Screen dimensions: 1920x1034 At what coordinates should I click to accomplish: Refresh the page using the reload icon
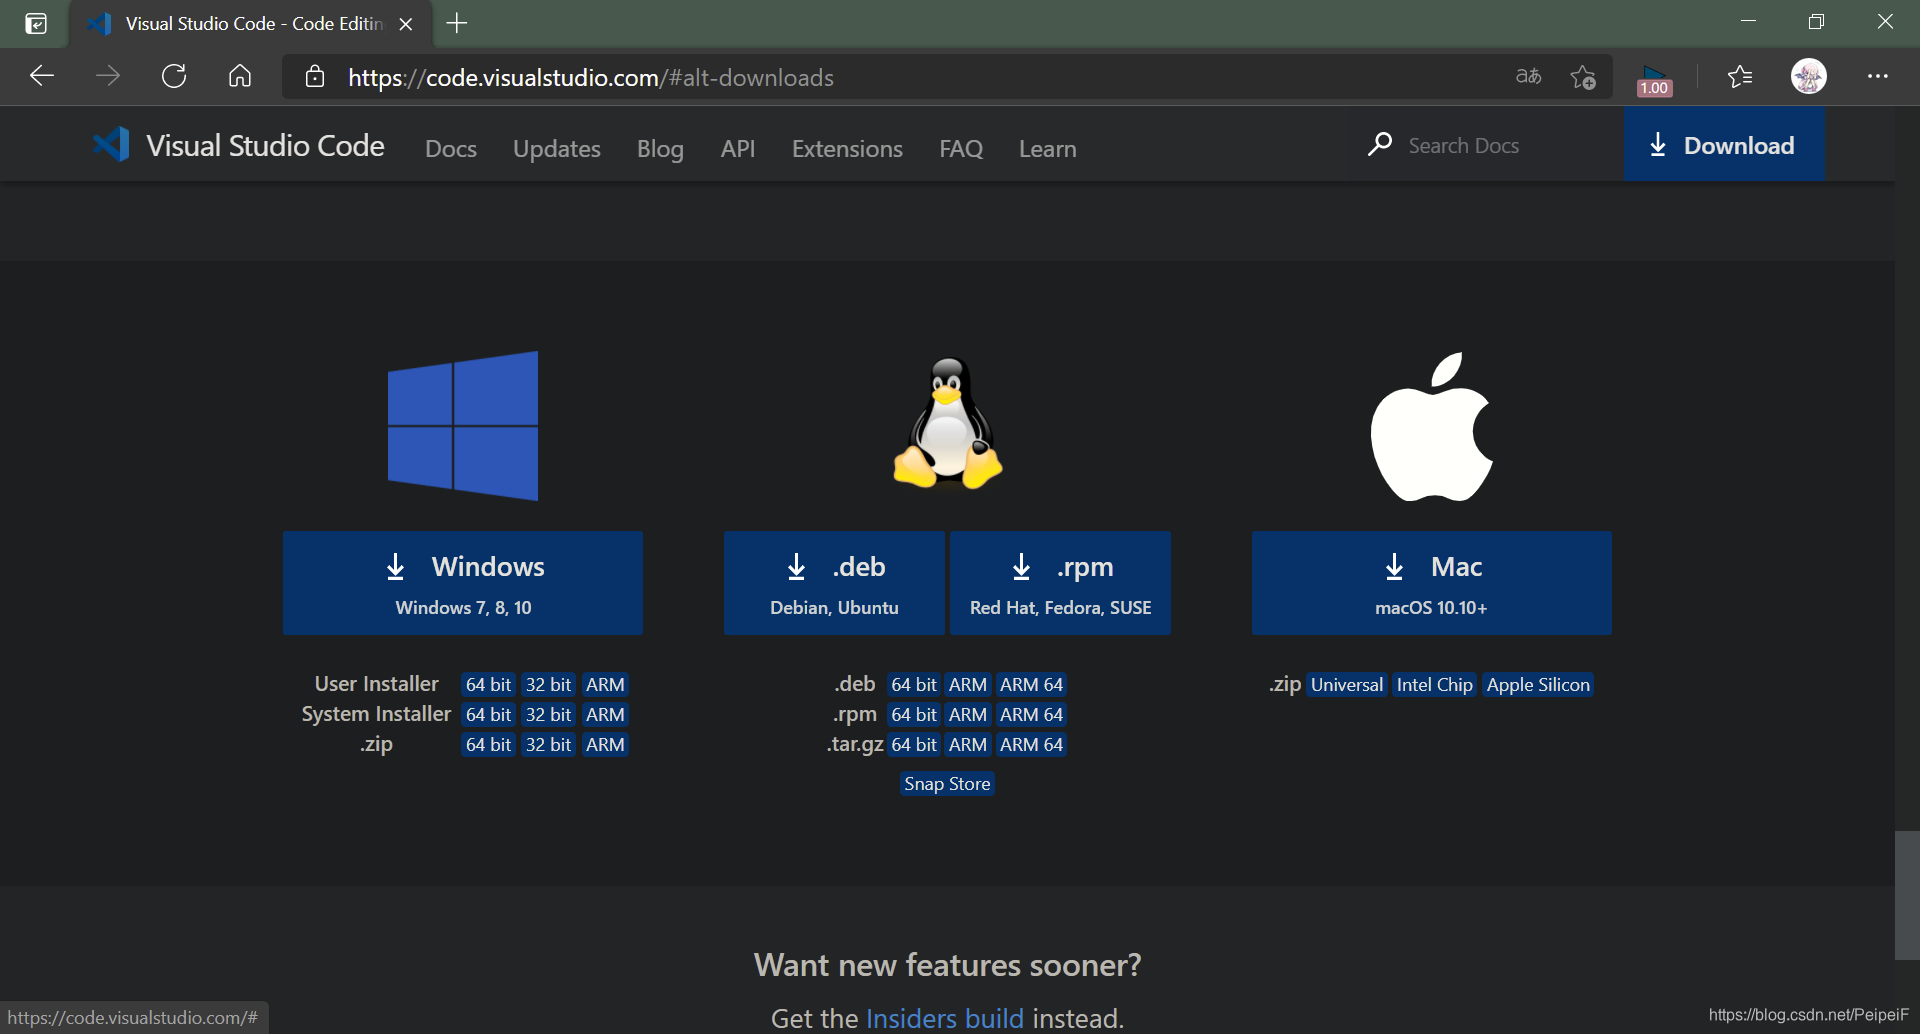[x=173, y=76]
